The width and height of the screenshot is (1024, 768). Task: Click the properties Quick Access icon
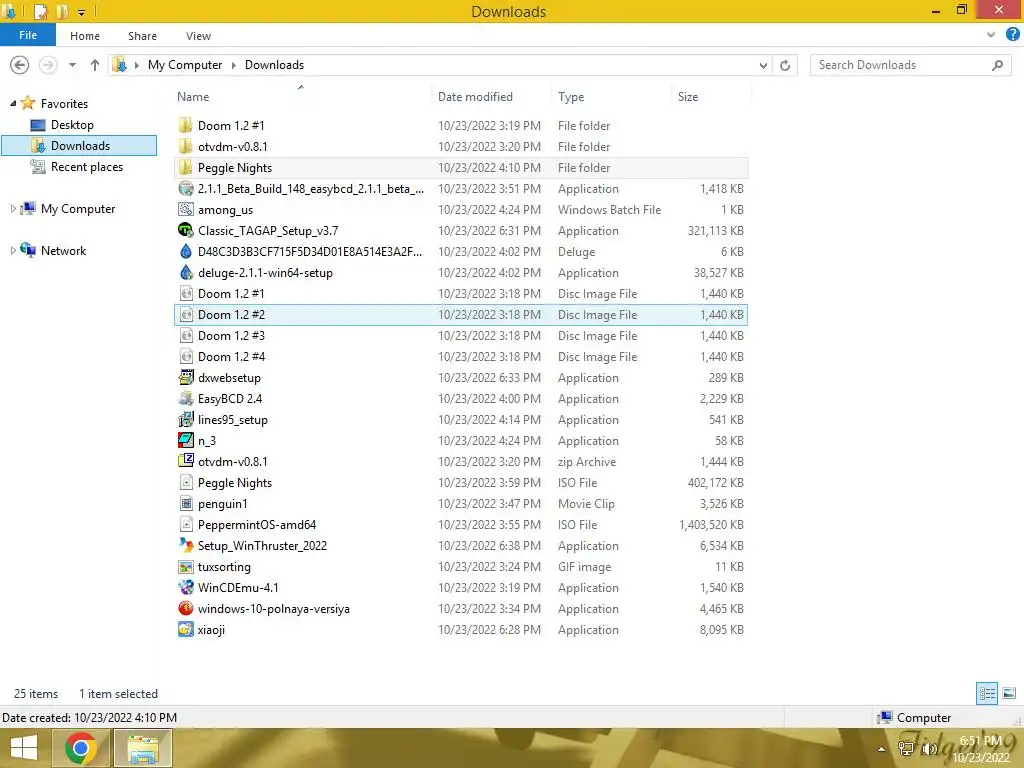[40, 12]
